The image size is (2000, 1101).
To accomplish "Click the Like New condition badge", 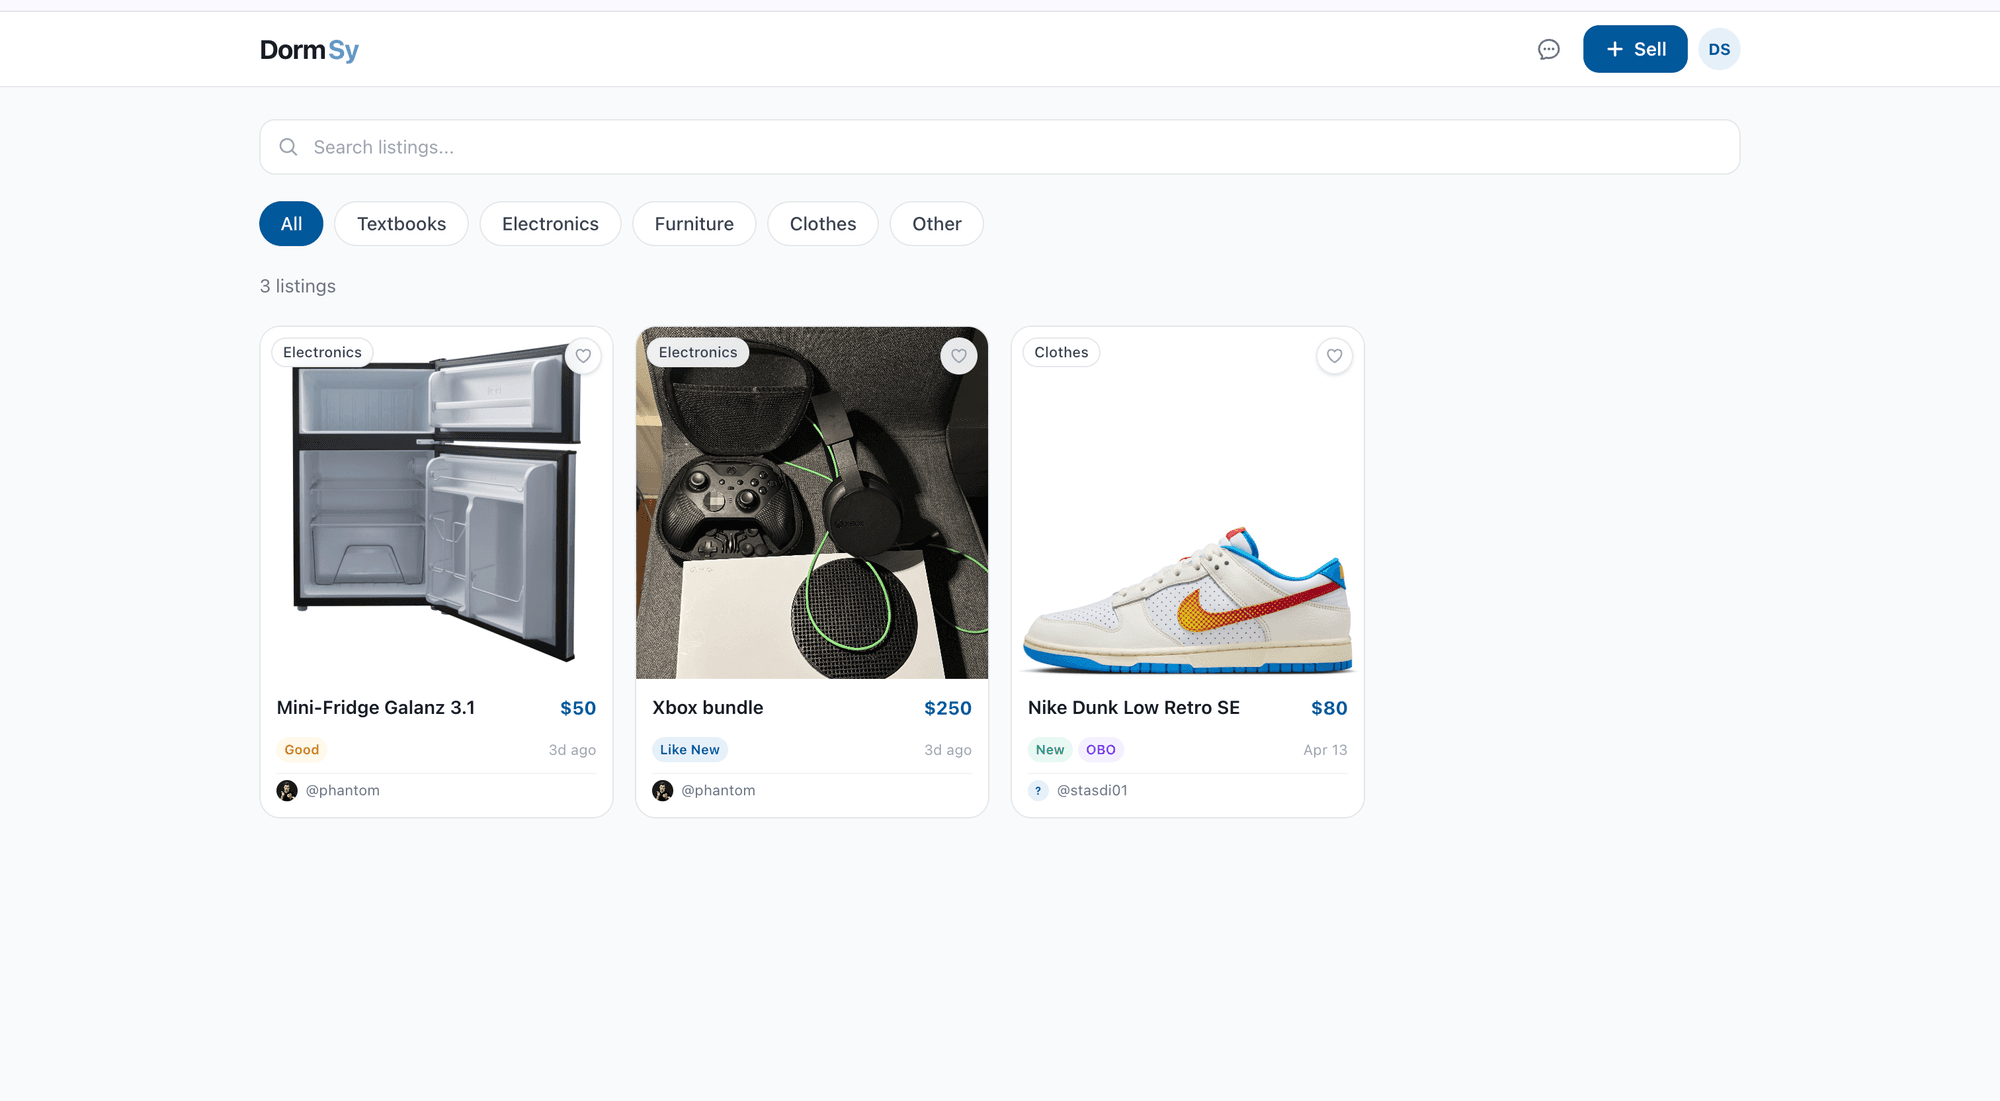I will click(690, 750).
